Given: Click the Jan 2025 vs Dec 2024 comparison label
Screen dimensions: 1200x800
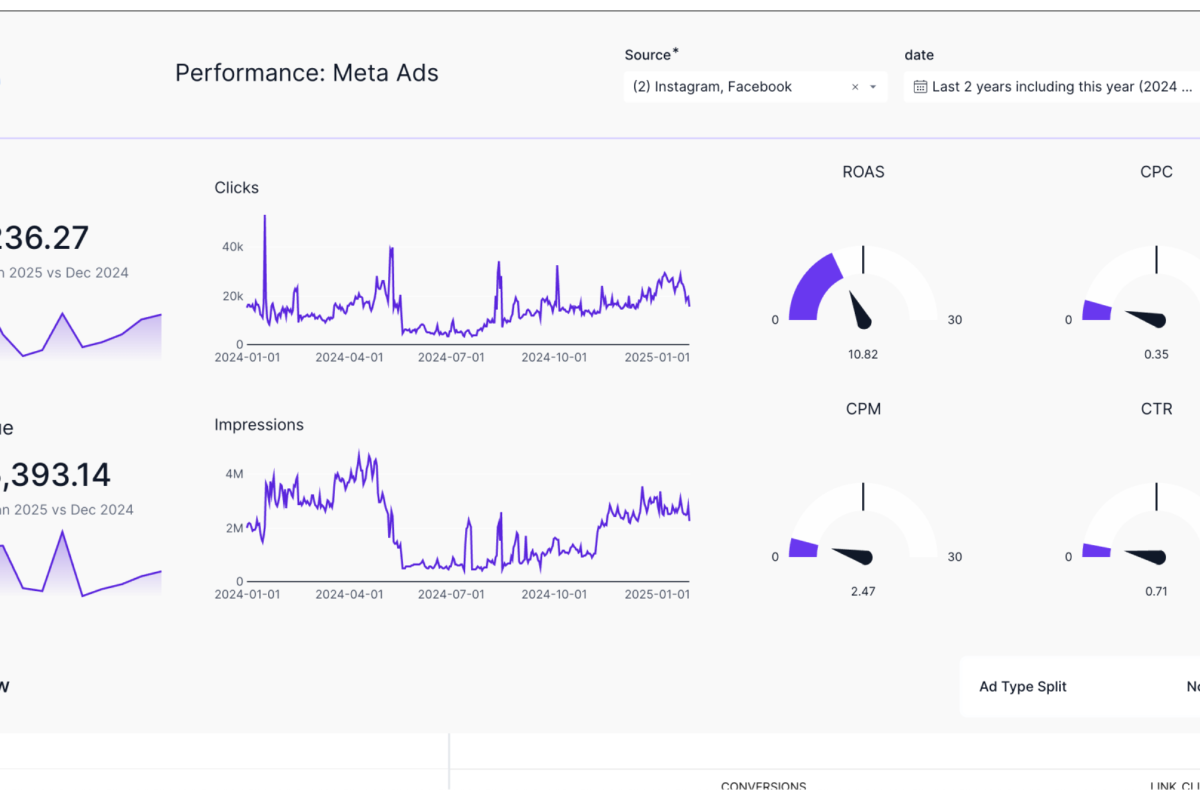Looking at the screenshot, I should 65,272.
